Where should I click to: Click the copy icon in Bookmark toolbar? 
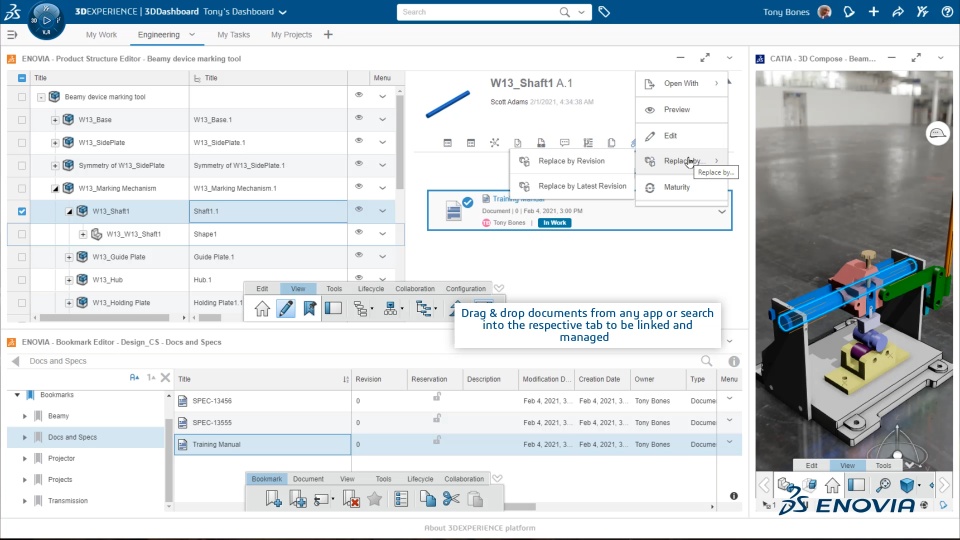click(x=427, y=499)
